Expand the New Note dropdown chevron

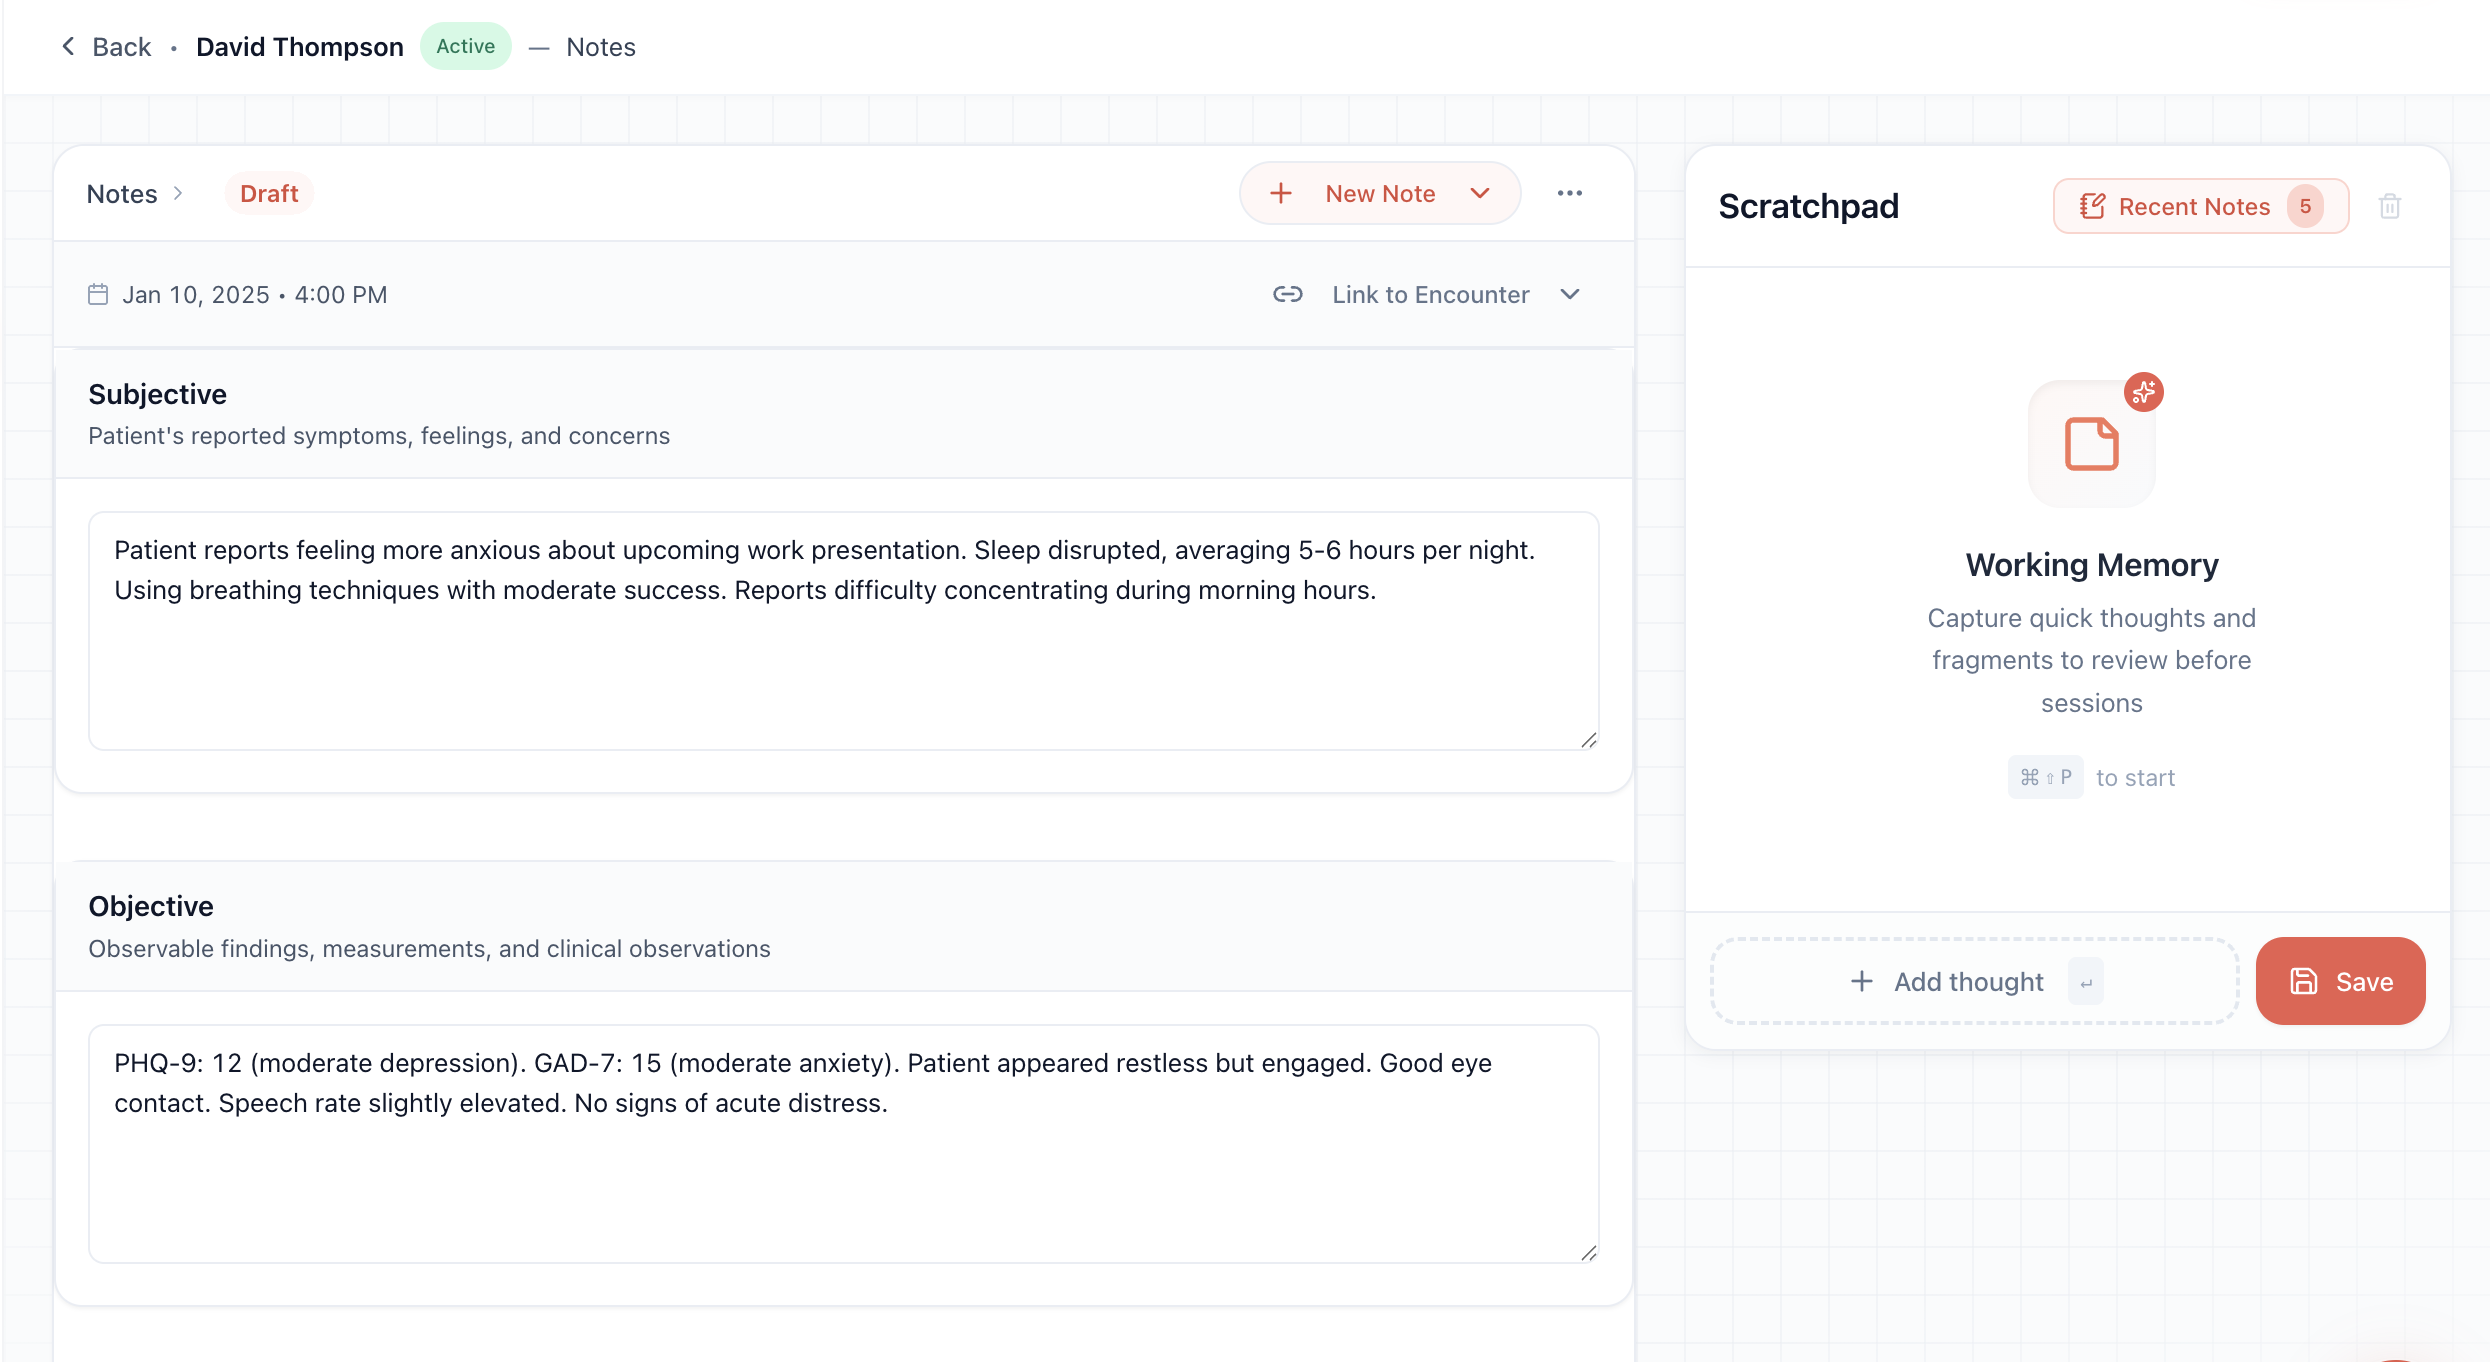tap(1480, 193)
